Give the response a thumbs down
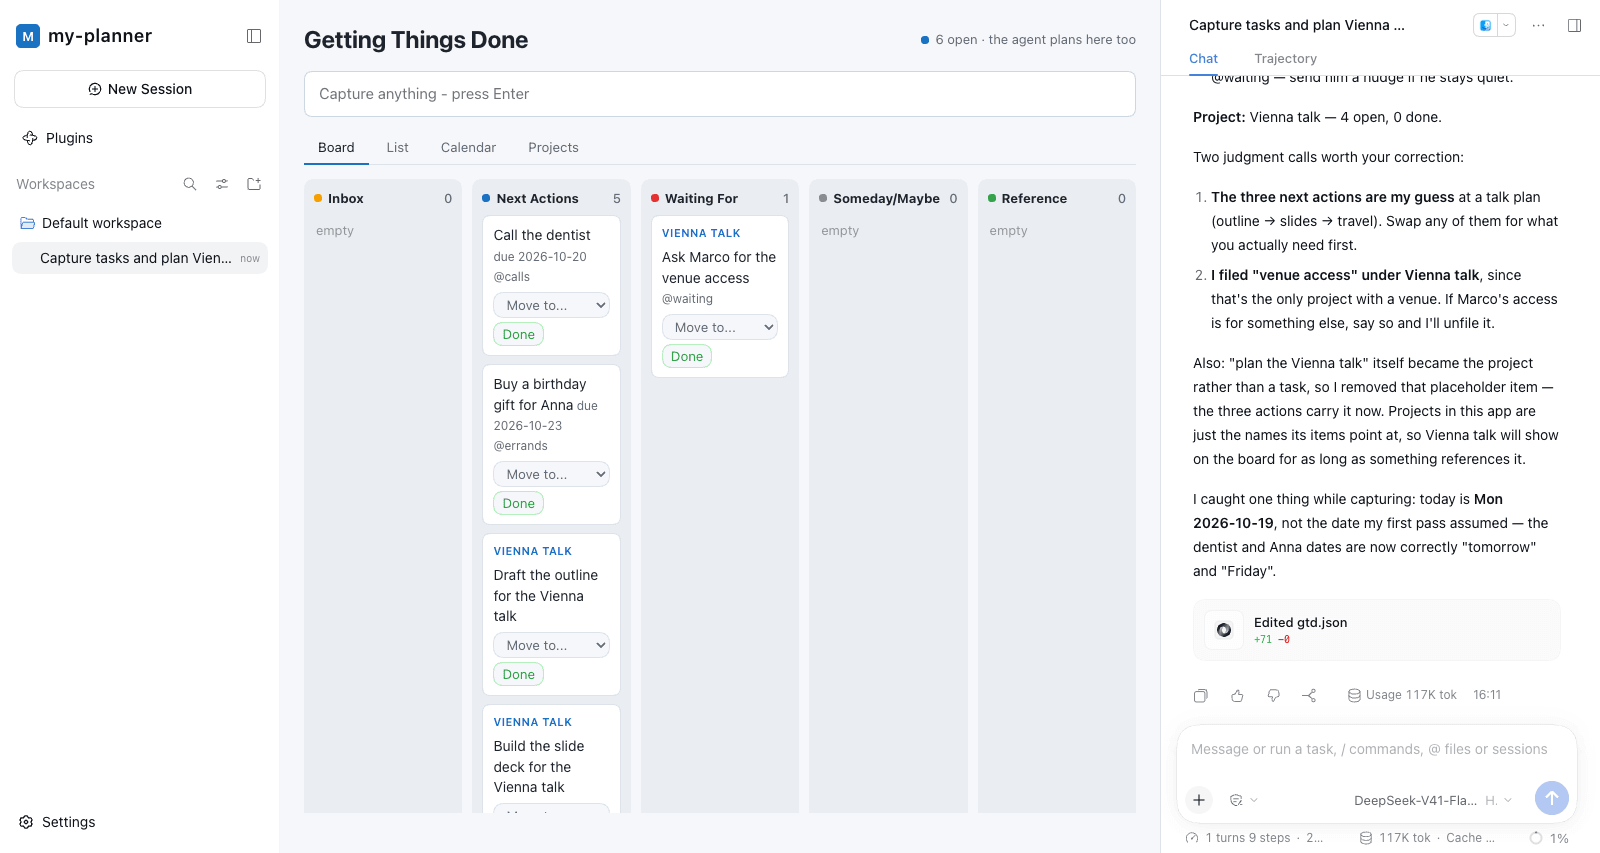This screenshot has width=1600, height=853. (x=1273, y=695)
